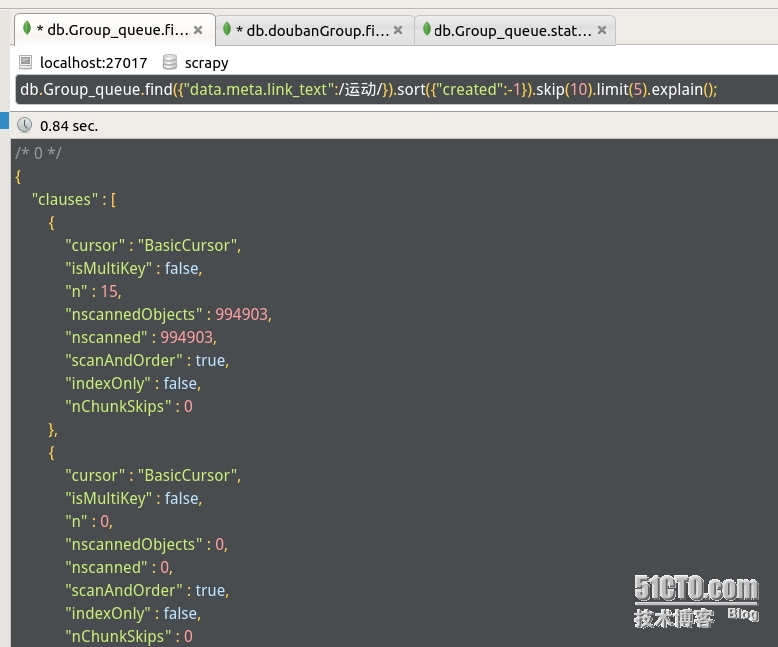Click the second "indexOnly" : false line

tap(133, 614)
